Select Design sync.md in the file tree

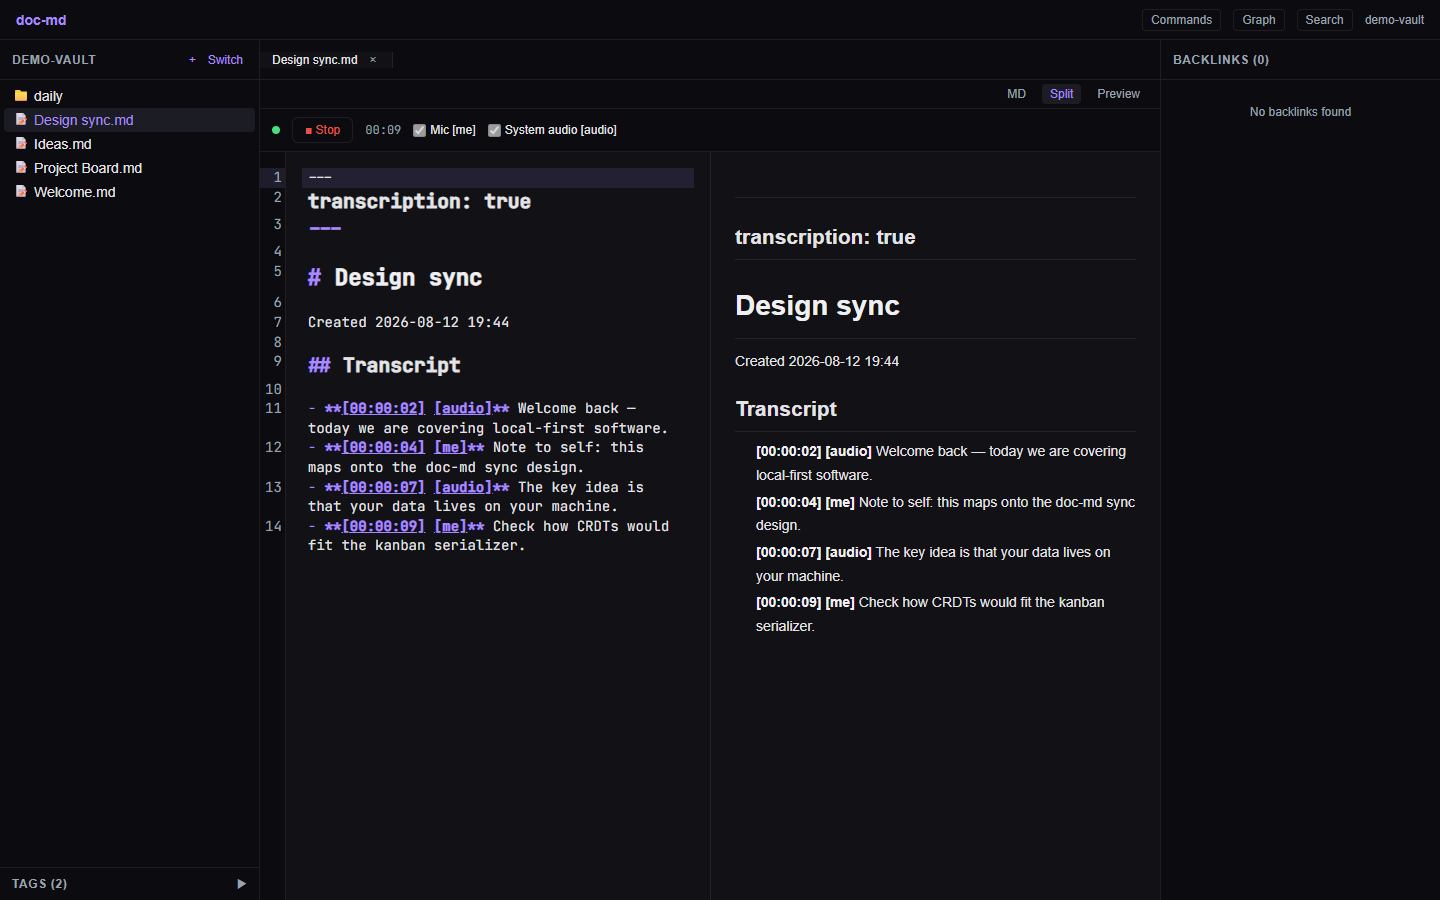point(129,120)
